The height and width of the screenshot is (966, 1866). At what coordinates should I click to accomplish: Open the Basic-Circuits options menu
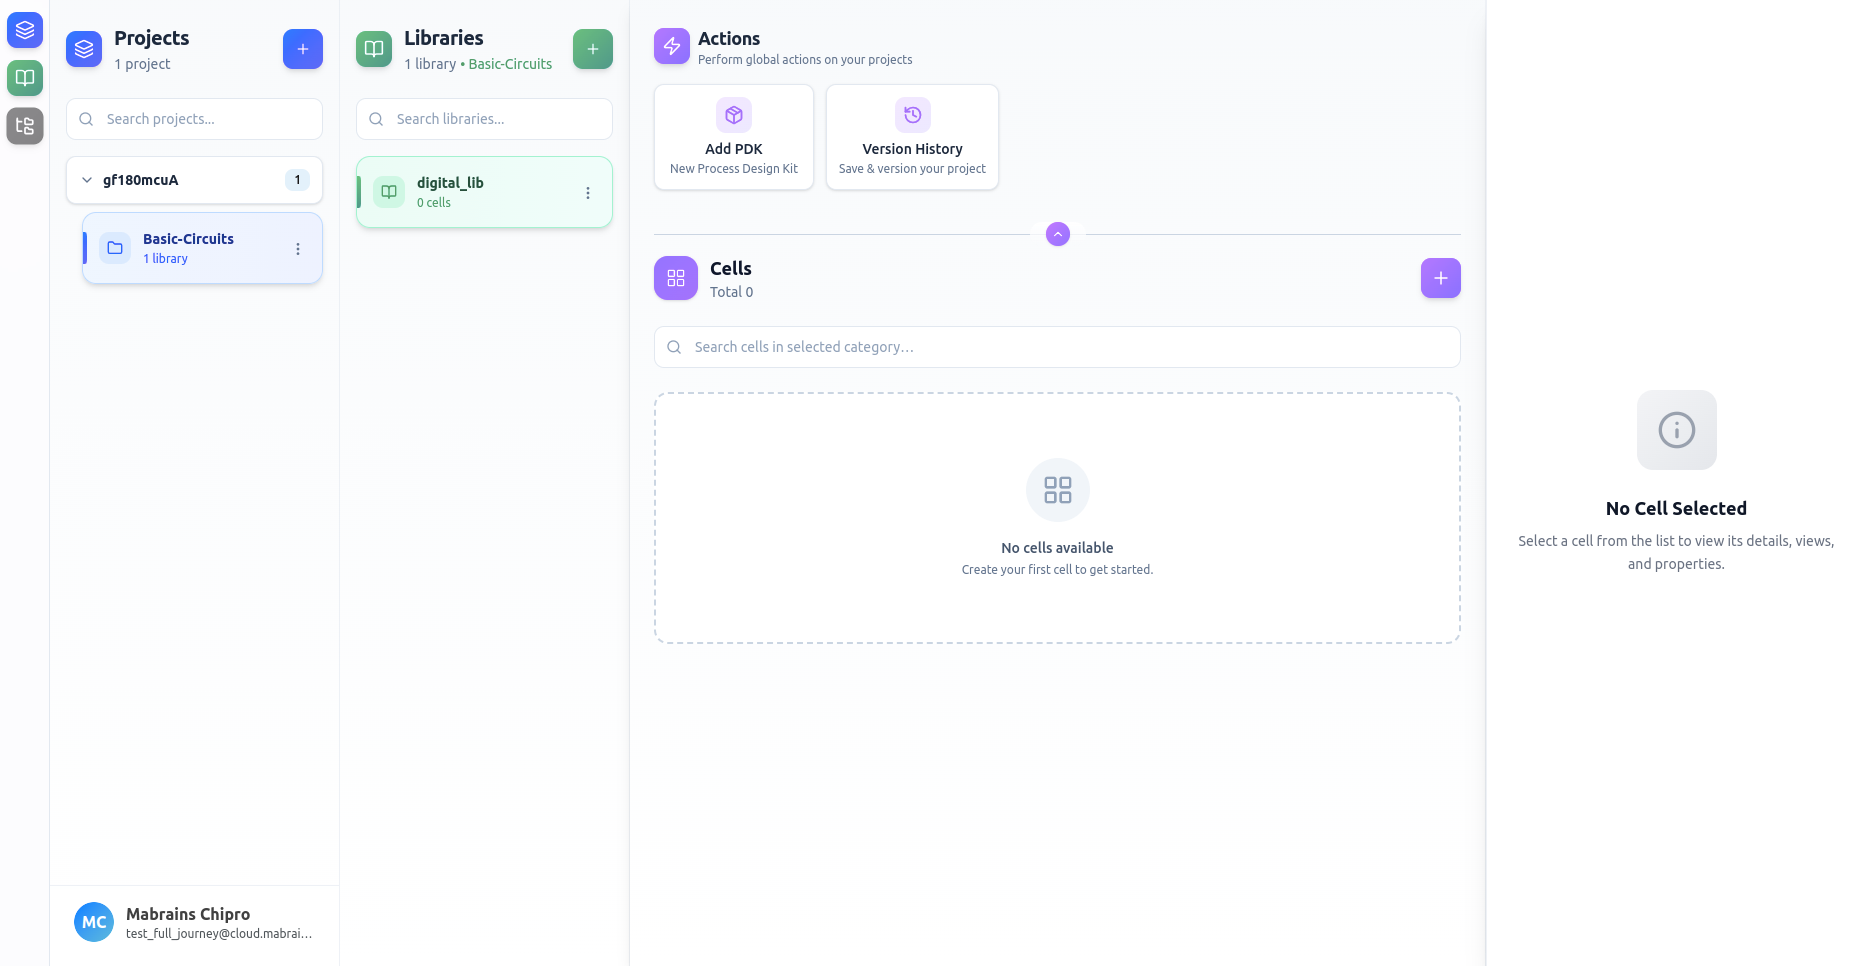click(x=297, y=248)
